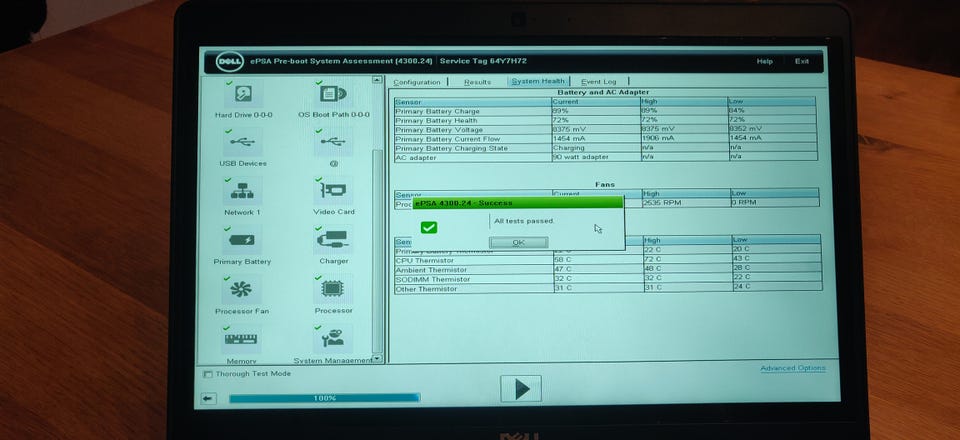The height and width of the screenshot is (440, 960).
Task: Click the All tests passed message
Action: 523,221
